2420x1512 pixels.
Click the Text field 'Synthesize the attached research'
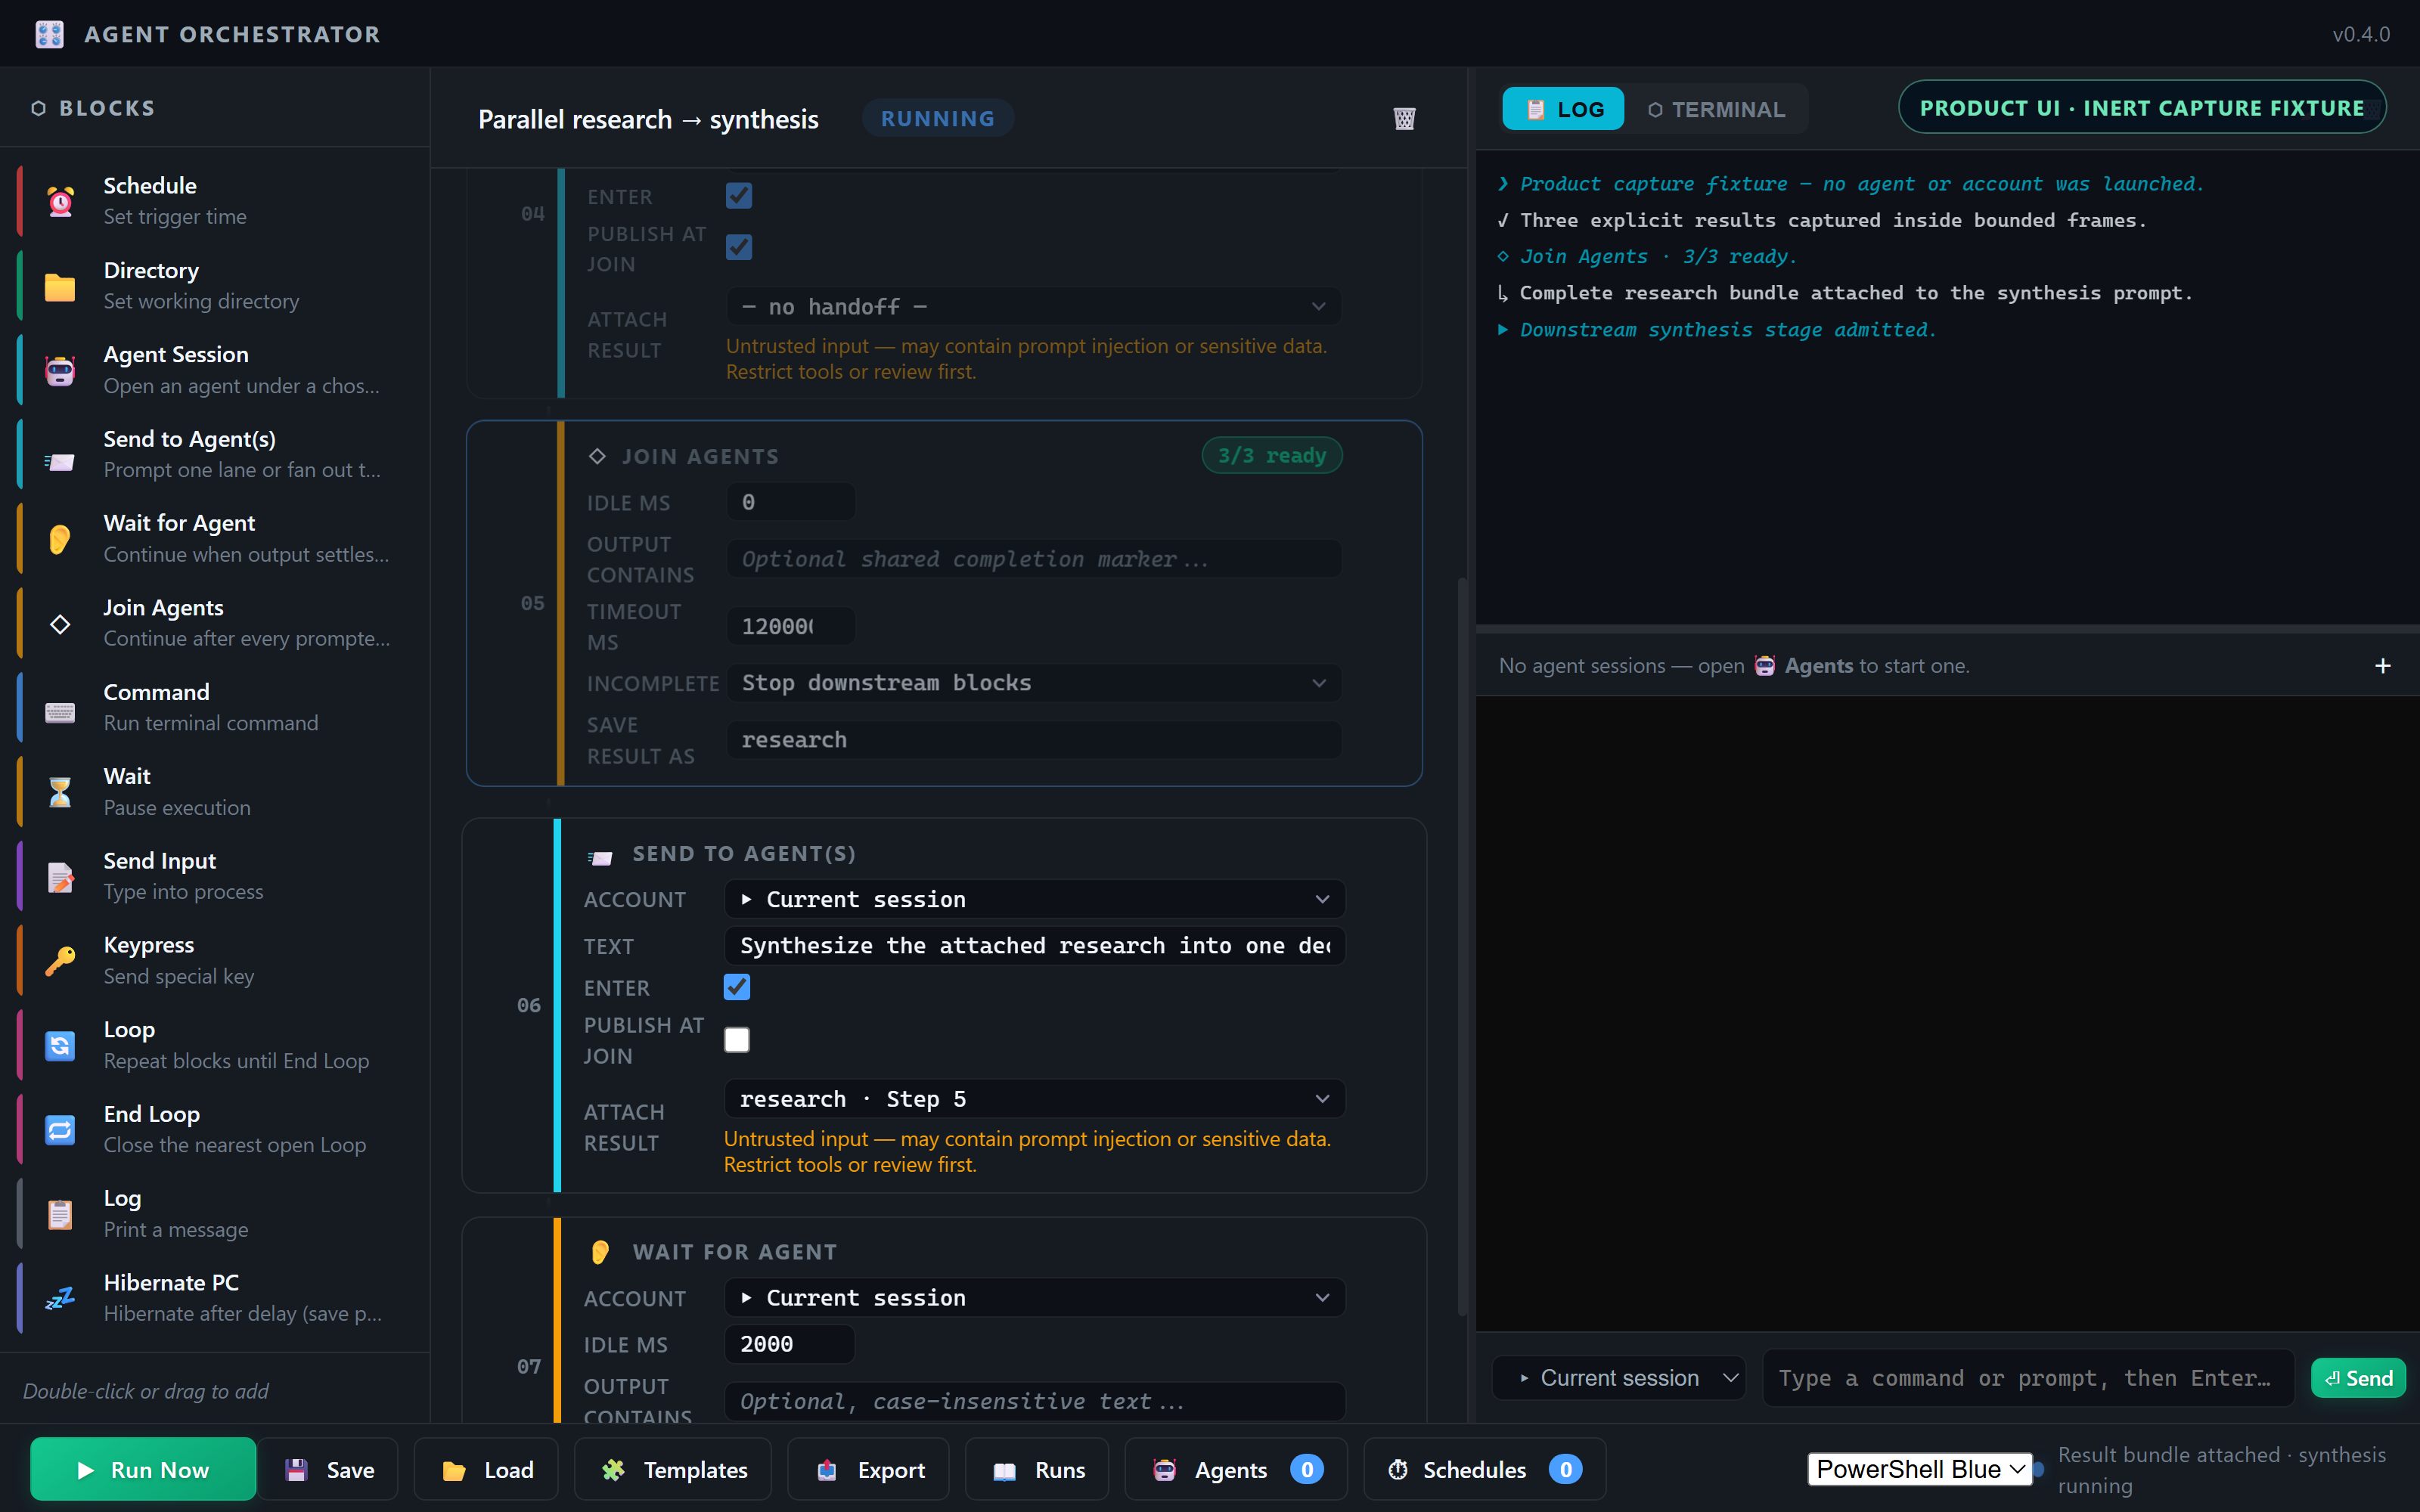pos(1034,946)
